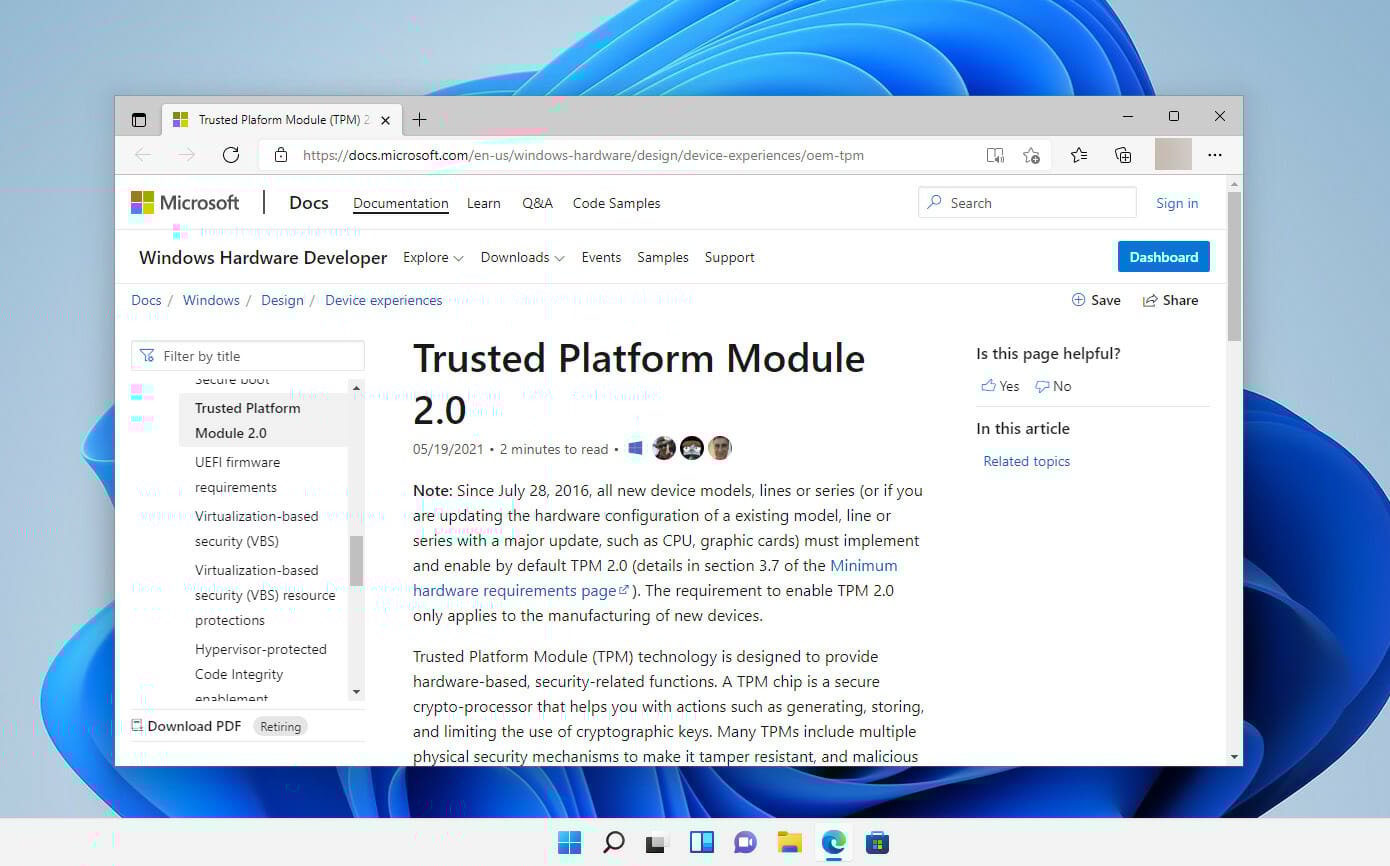Click the Microsoft logo

tap(185, 203)
